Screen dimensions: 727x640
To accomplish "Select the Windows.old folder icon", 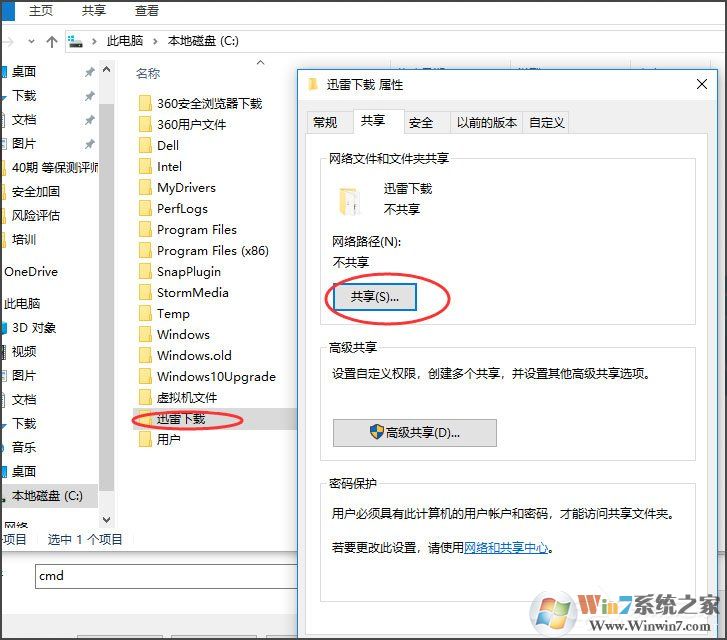I will click(x=145, y=355).
